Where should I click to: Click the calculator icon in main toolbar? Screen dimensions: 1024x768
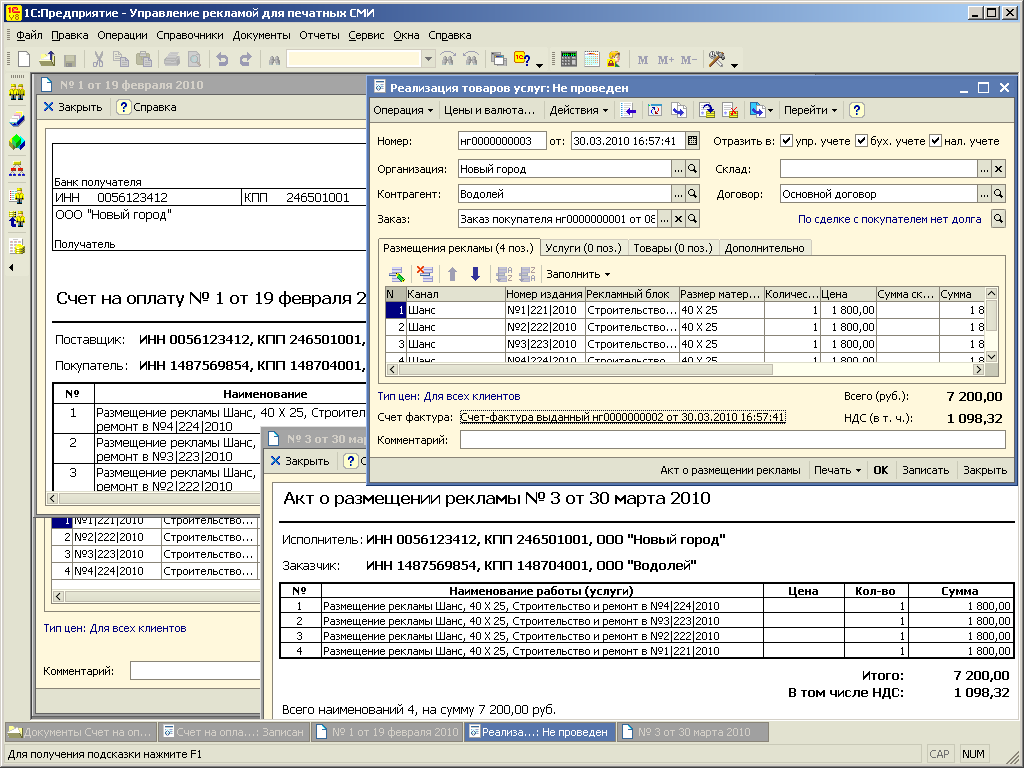click(568, 59)
